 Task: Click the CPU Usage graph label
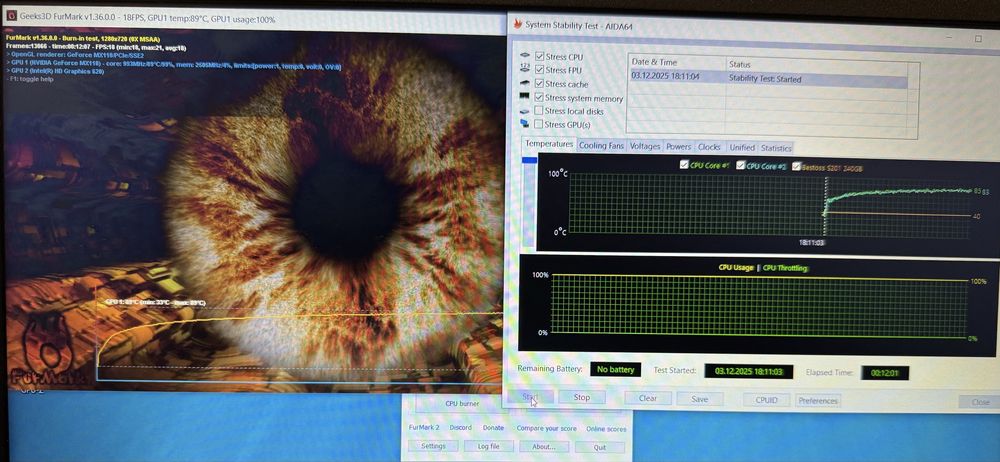click(735, 267)
